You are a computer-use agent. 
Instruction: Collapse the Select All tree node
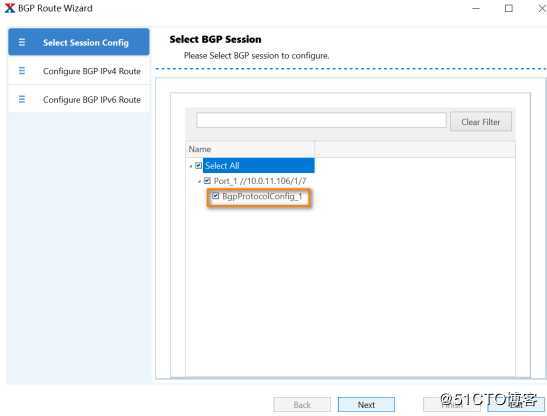(191, 166)
